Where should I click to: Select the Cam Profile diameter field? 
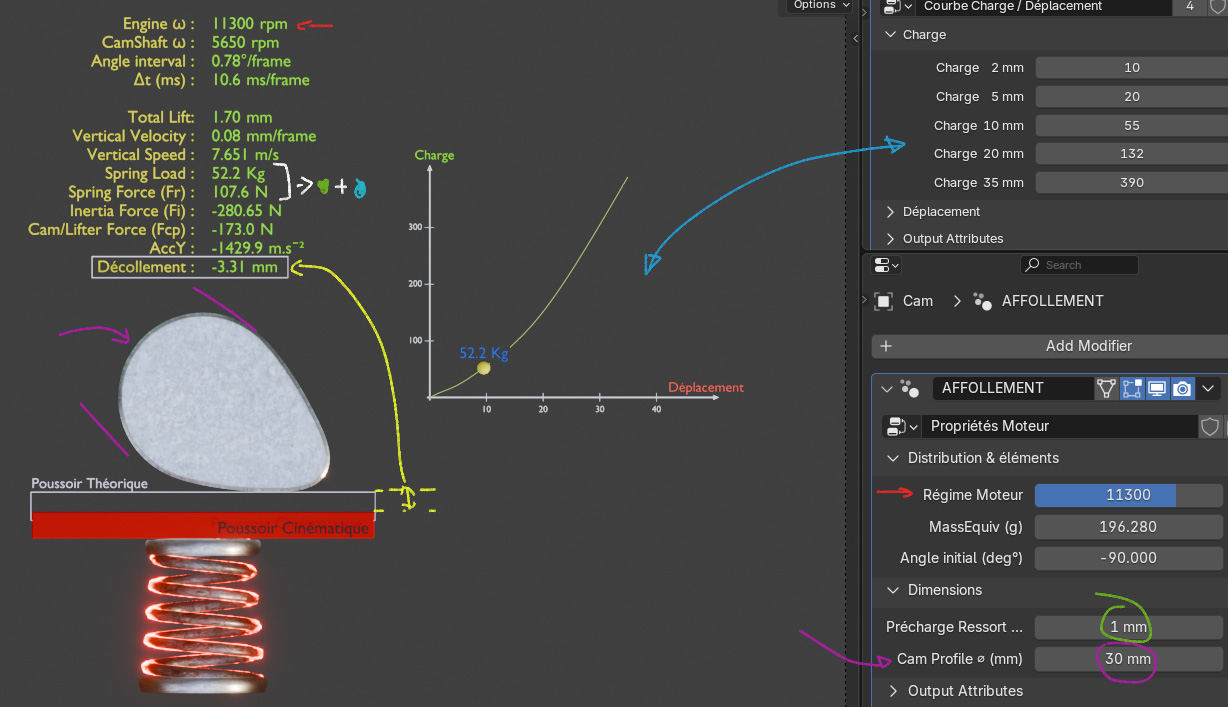tap(1128, 659)
